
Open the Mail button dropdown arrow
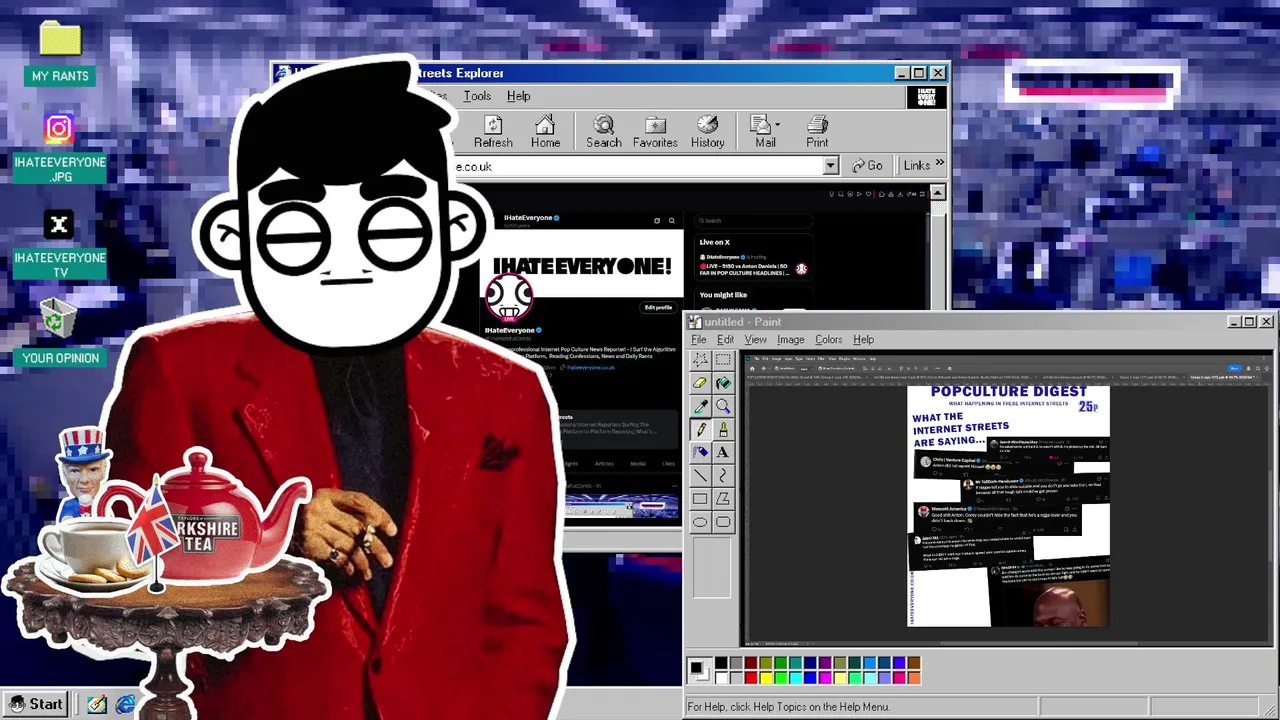(x=777, y=125)
